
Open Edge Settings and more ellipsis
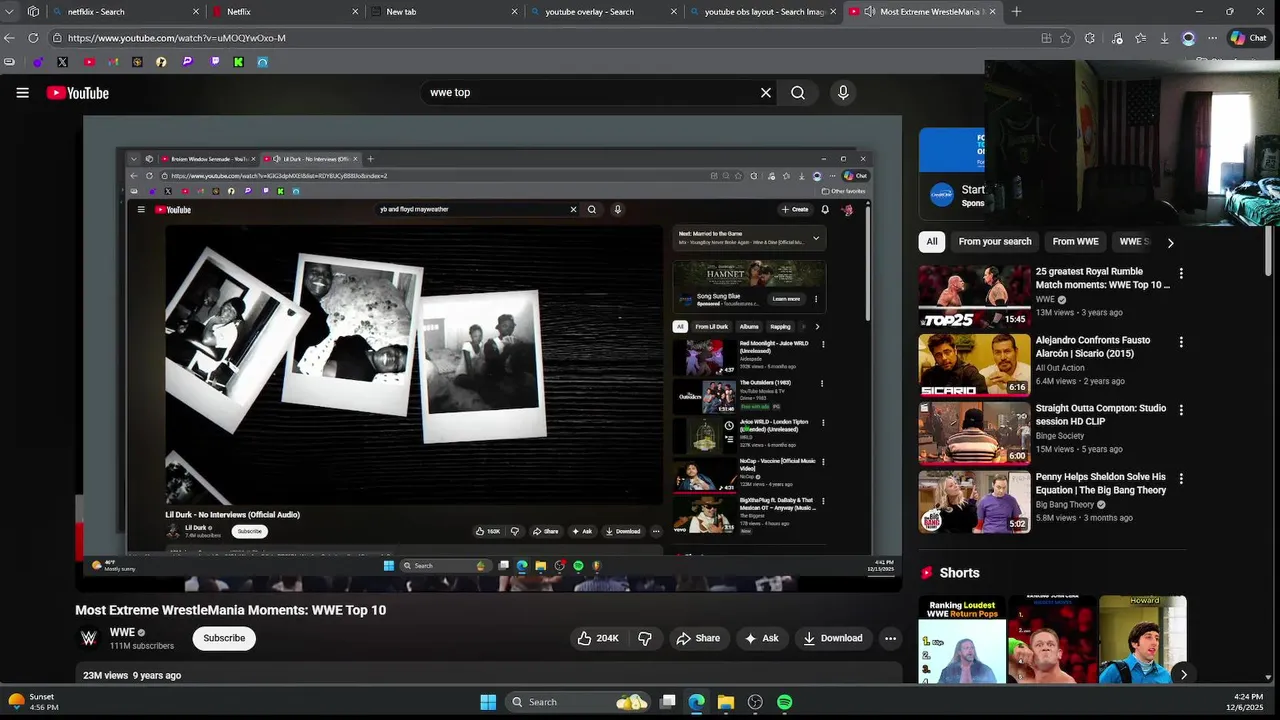(1212, 38)
